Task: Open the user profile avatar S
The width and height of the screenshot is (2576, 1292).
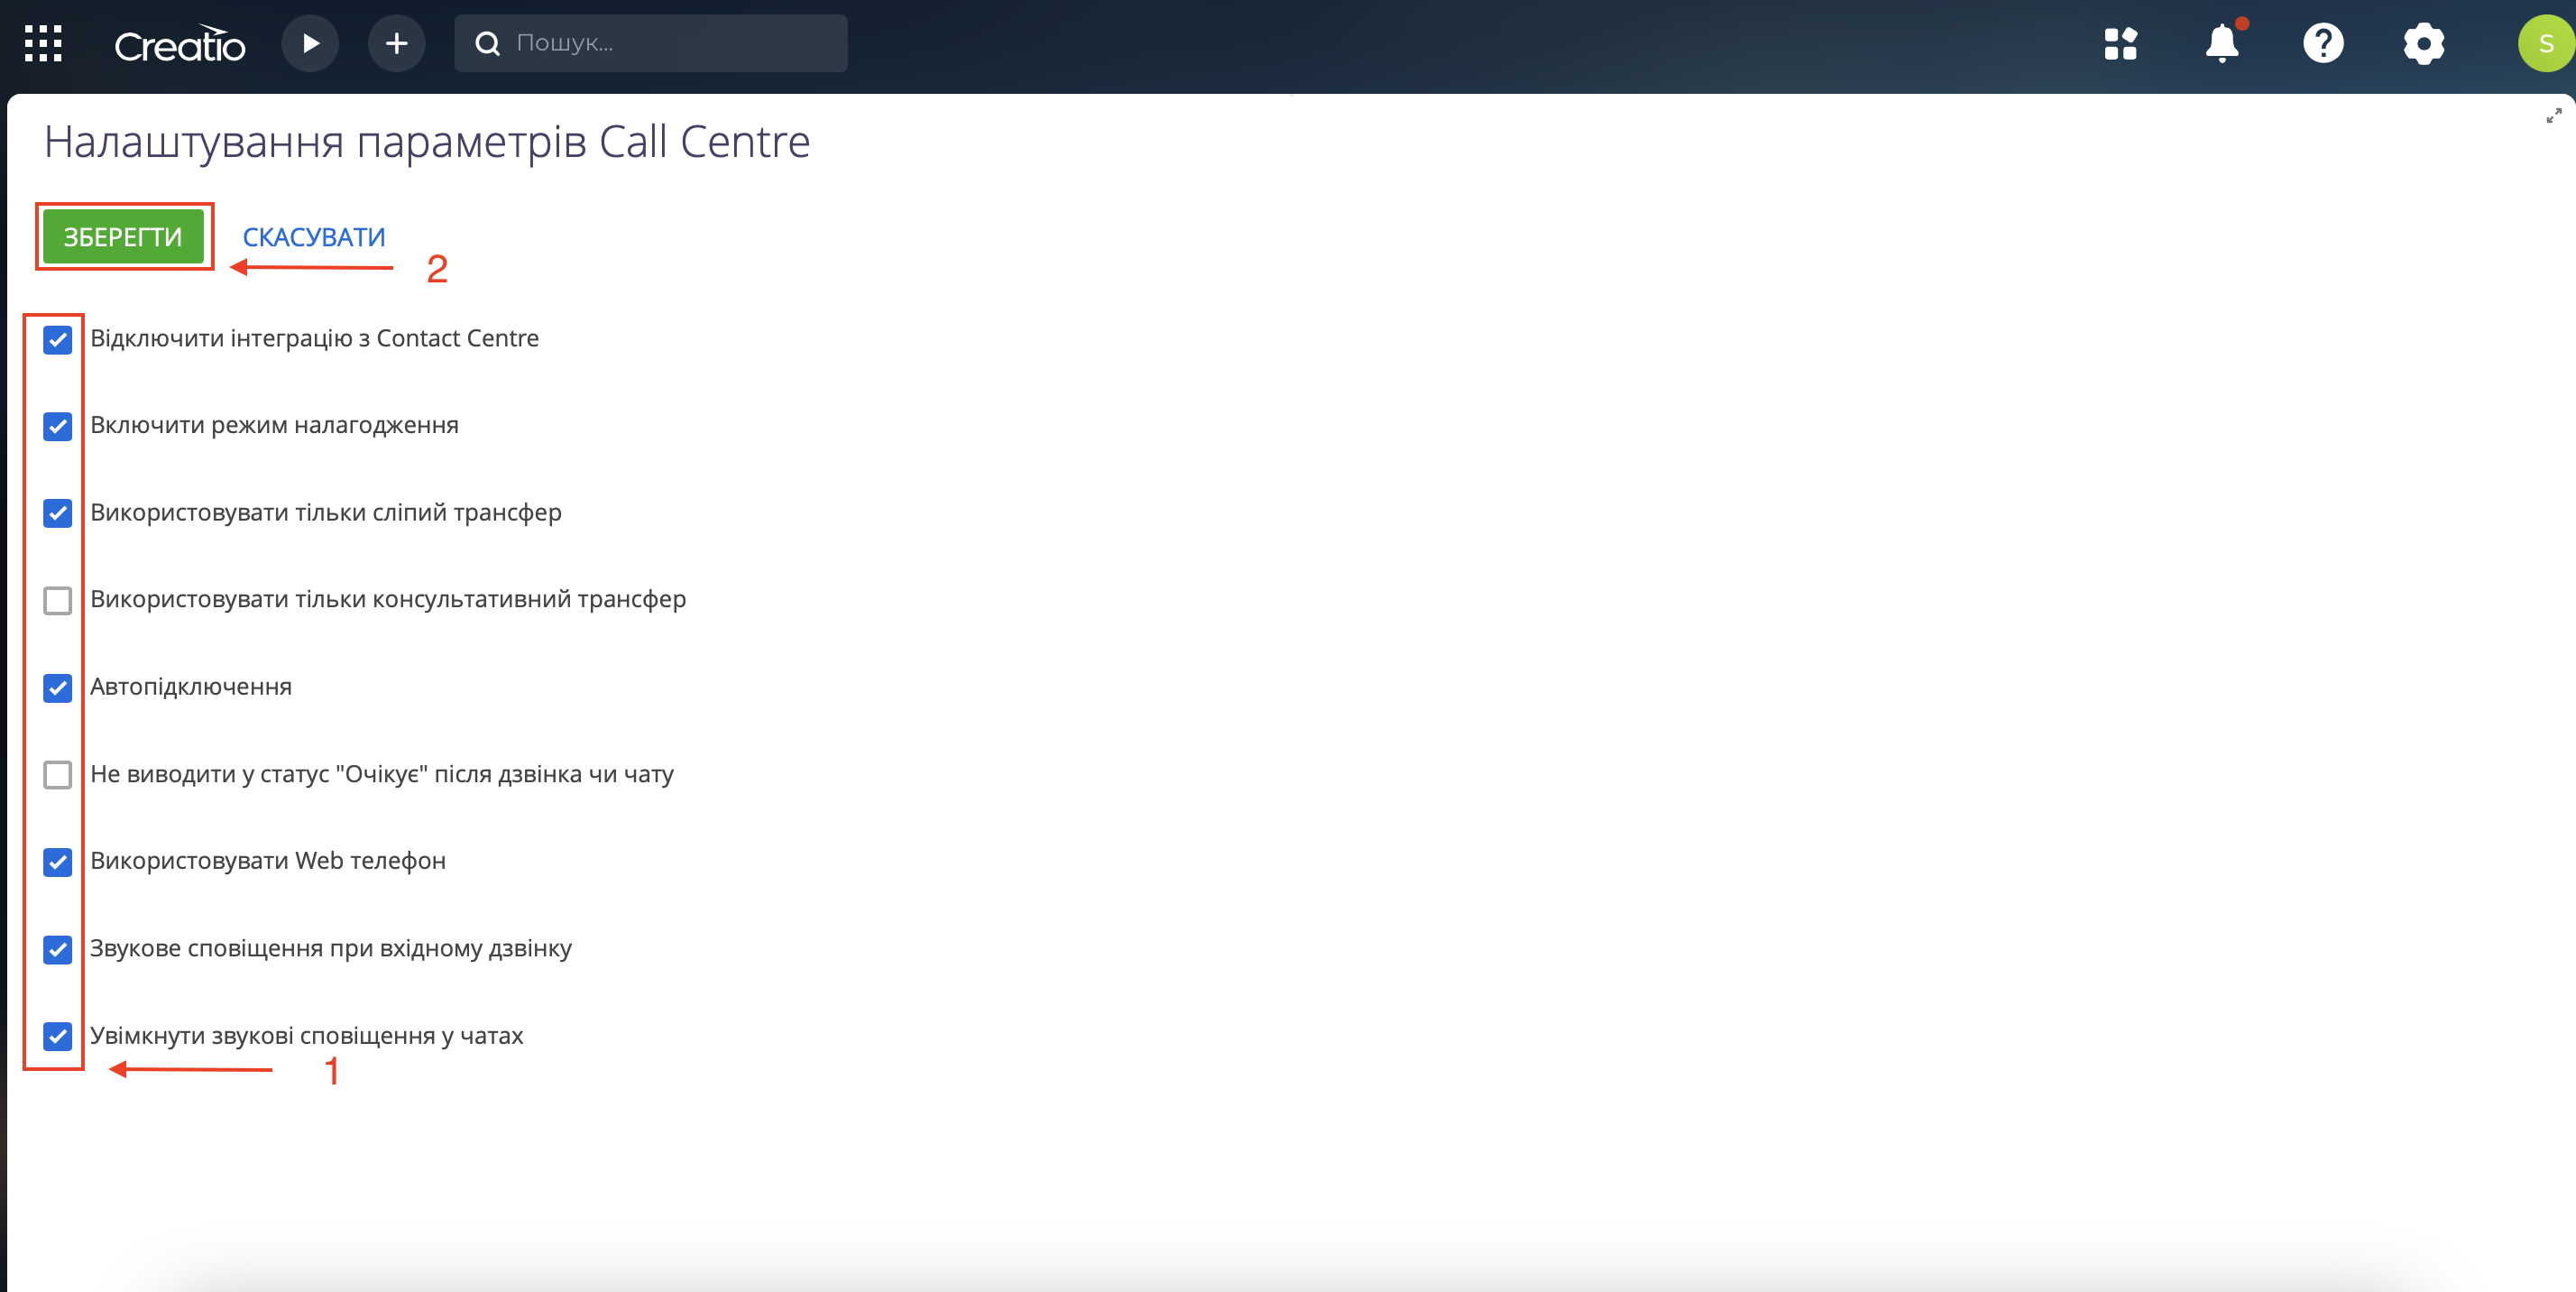Action: (x=2546, y=43)
